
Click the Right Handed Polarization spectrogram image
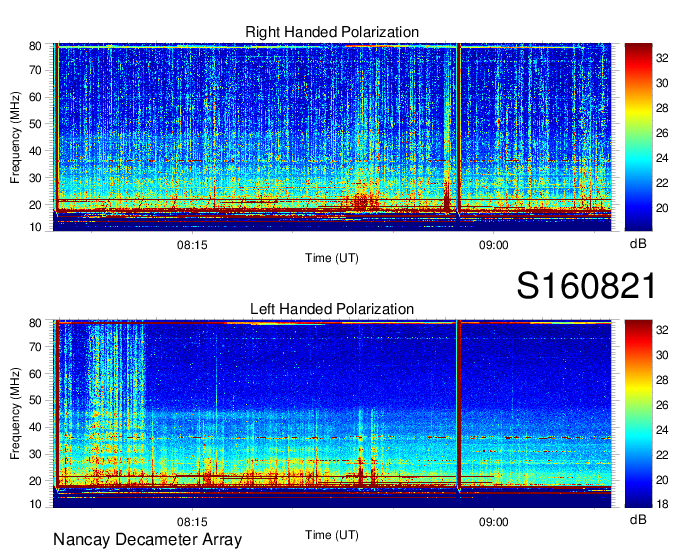[x=332, y=137]
